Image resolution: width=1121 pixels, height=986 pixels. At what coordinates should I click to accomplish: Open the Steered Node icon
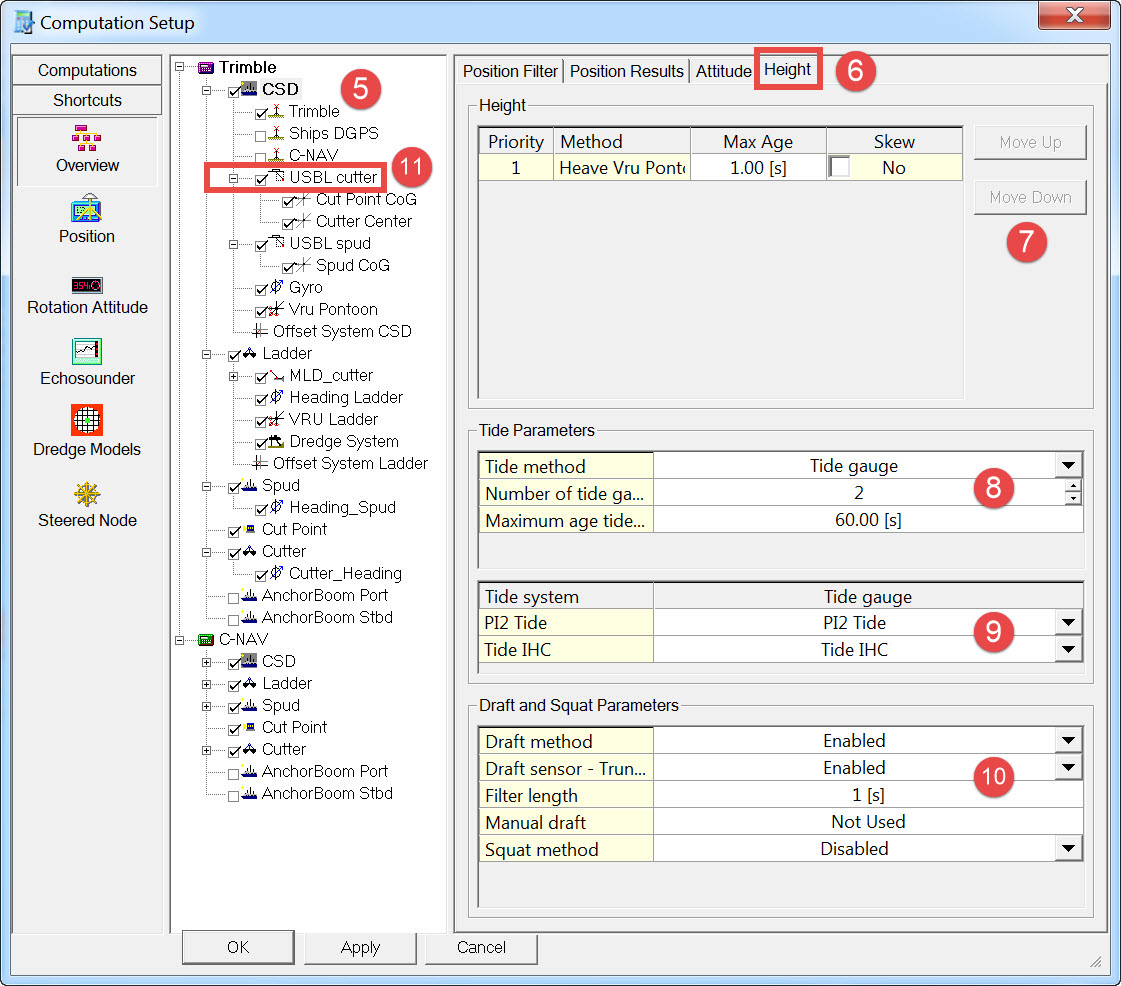pos(87,494)
